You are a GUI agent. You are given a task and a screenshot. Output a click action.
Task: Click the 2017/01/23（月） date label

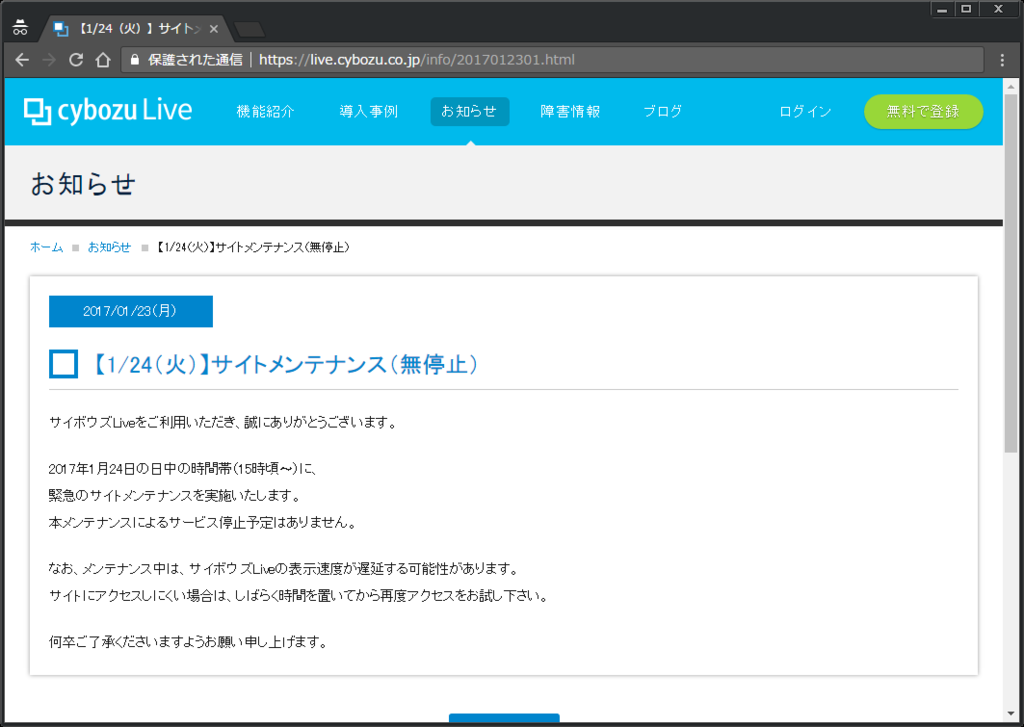(x=131, y=311)
